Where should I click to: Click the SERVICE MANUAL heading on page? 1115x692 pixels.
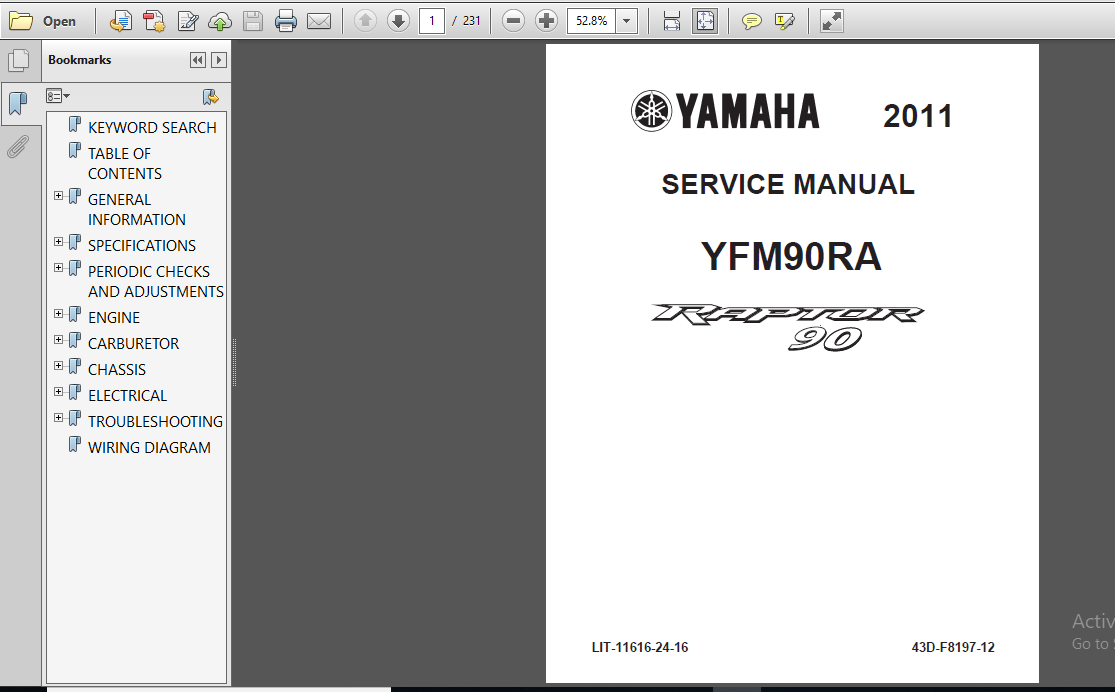tap(788, 184)
